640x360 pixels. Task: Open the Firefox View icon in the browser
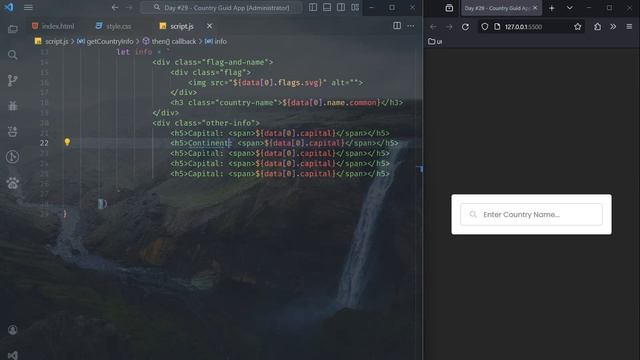[449, 8]
